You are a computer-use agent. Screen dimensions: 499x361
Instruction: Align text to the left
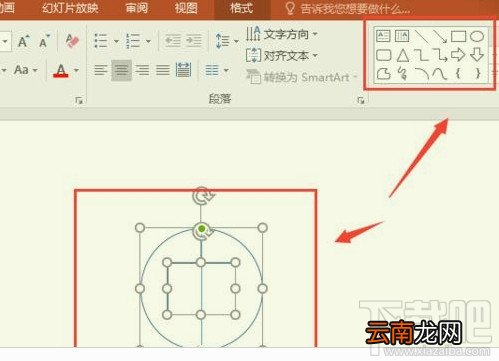[100, 70]
